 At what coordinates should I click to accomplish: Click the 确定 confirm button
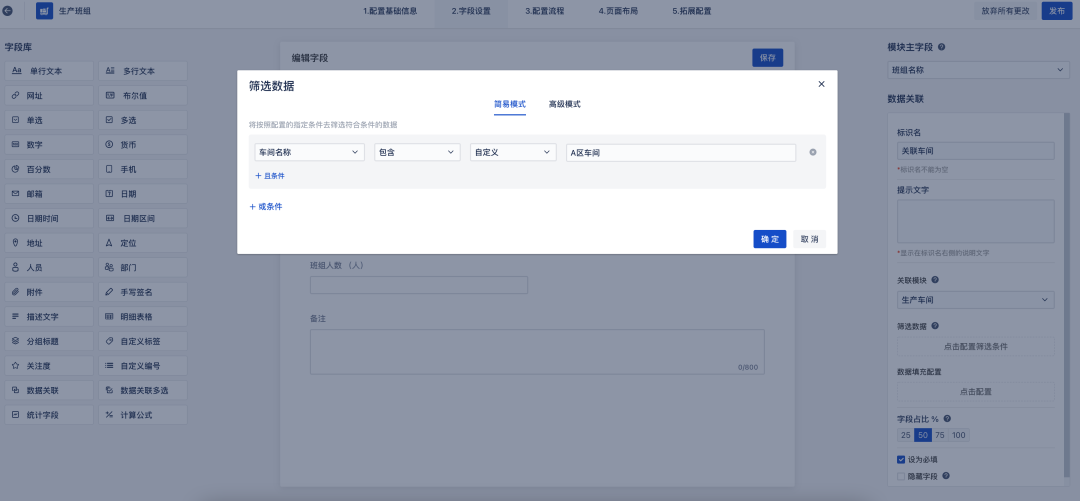click(x=770, y=239)
